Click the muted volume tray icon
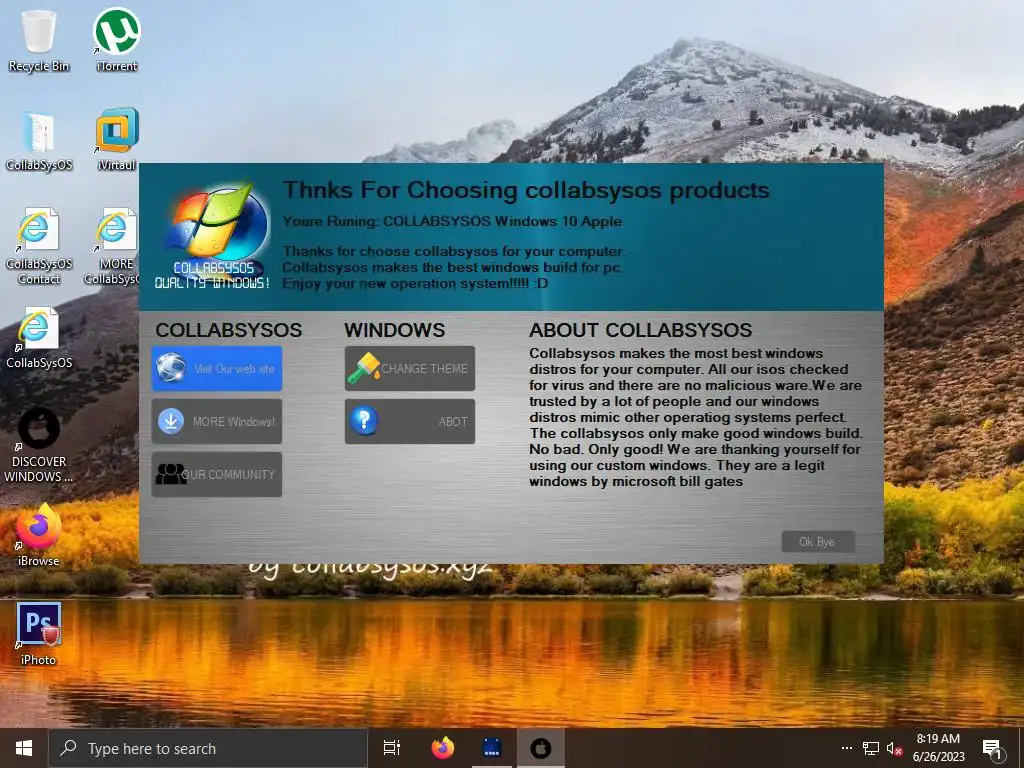Viewport: 1024px width, 768px height. (x=894, y=748)
